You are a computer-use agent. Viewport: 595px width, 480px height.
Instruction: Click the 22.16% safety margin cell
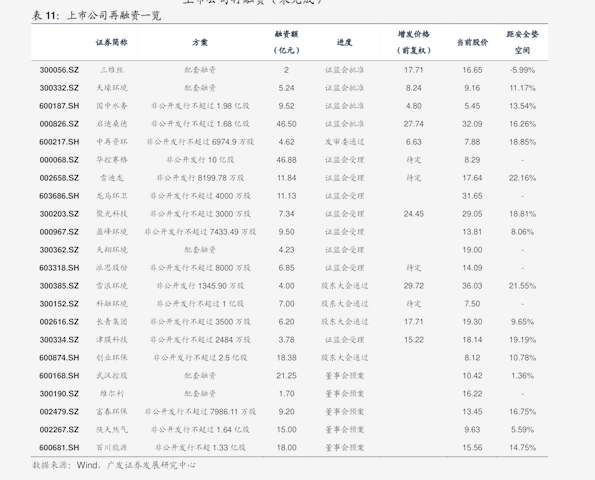click(523, 178)
